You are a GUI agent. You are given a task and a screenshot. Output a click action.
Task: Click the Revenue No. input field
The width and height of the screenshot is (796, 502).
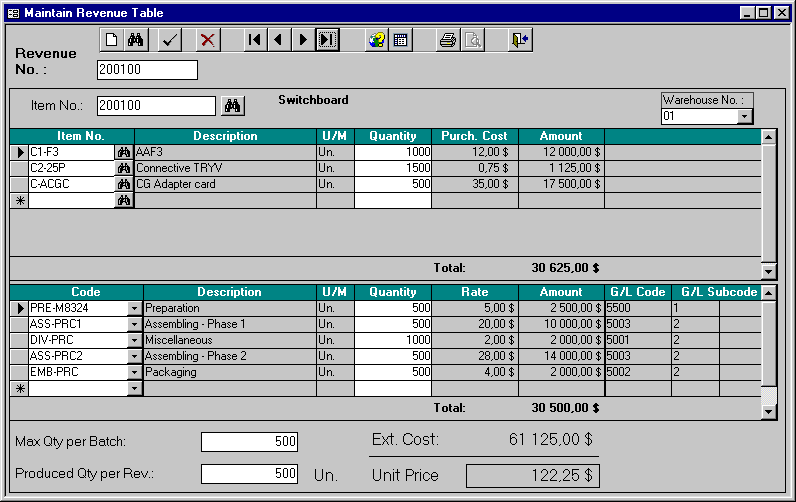147,70
